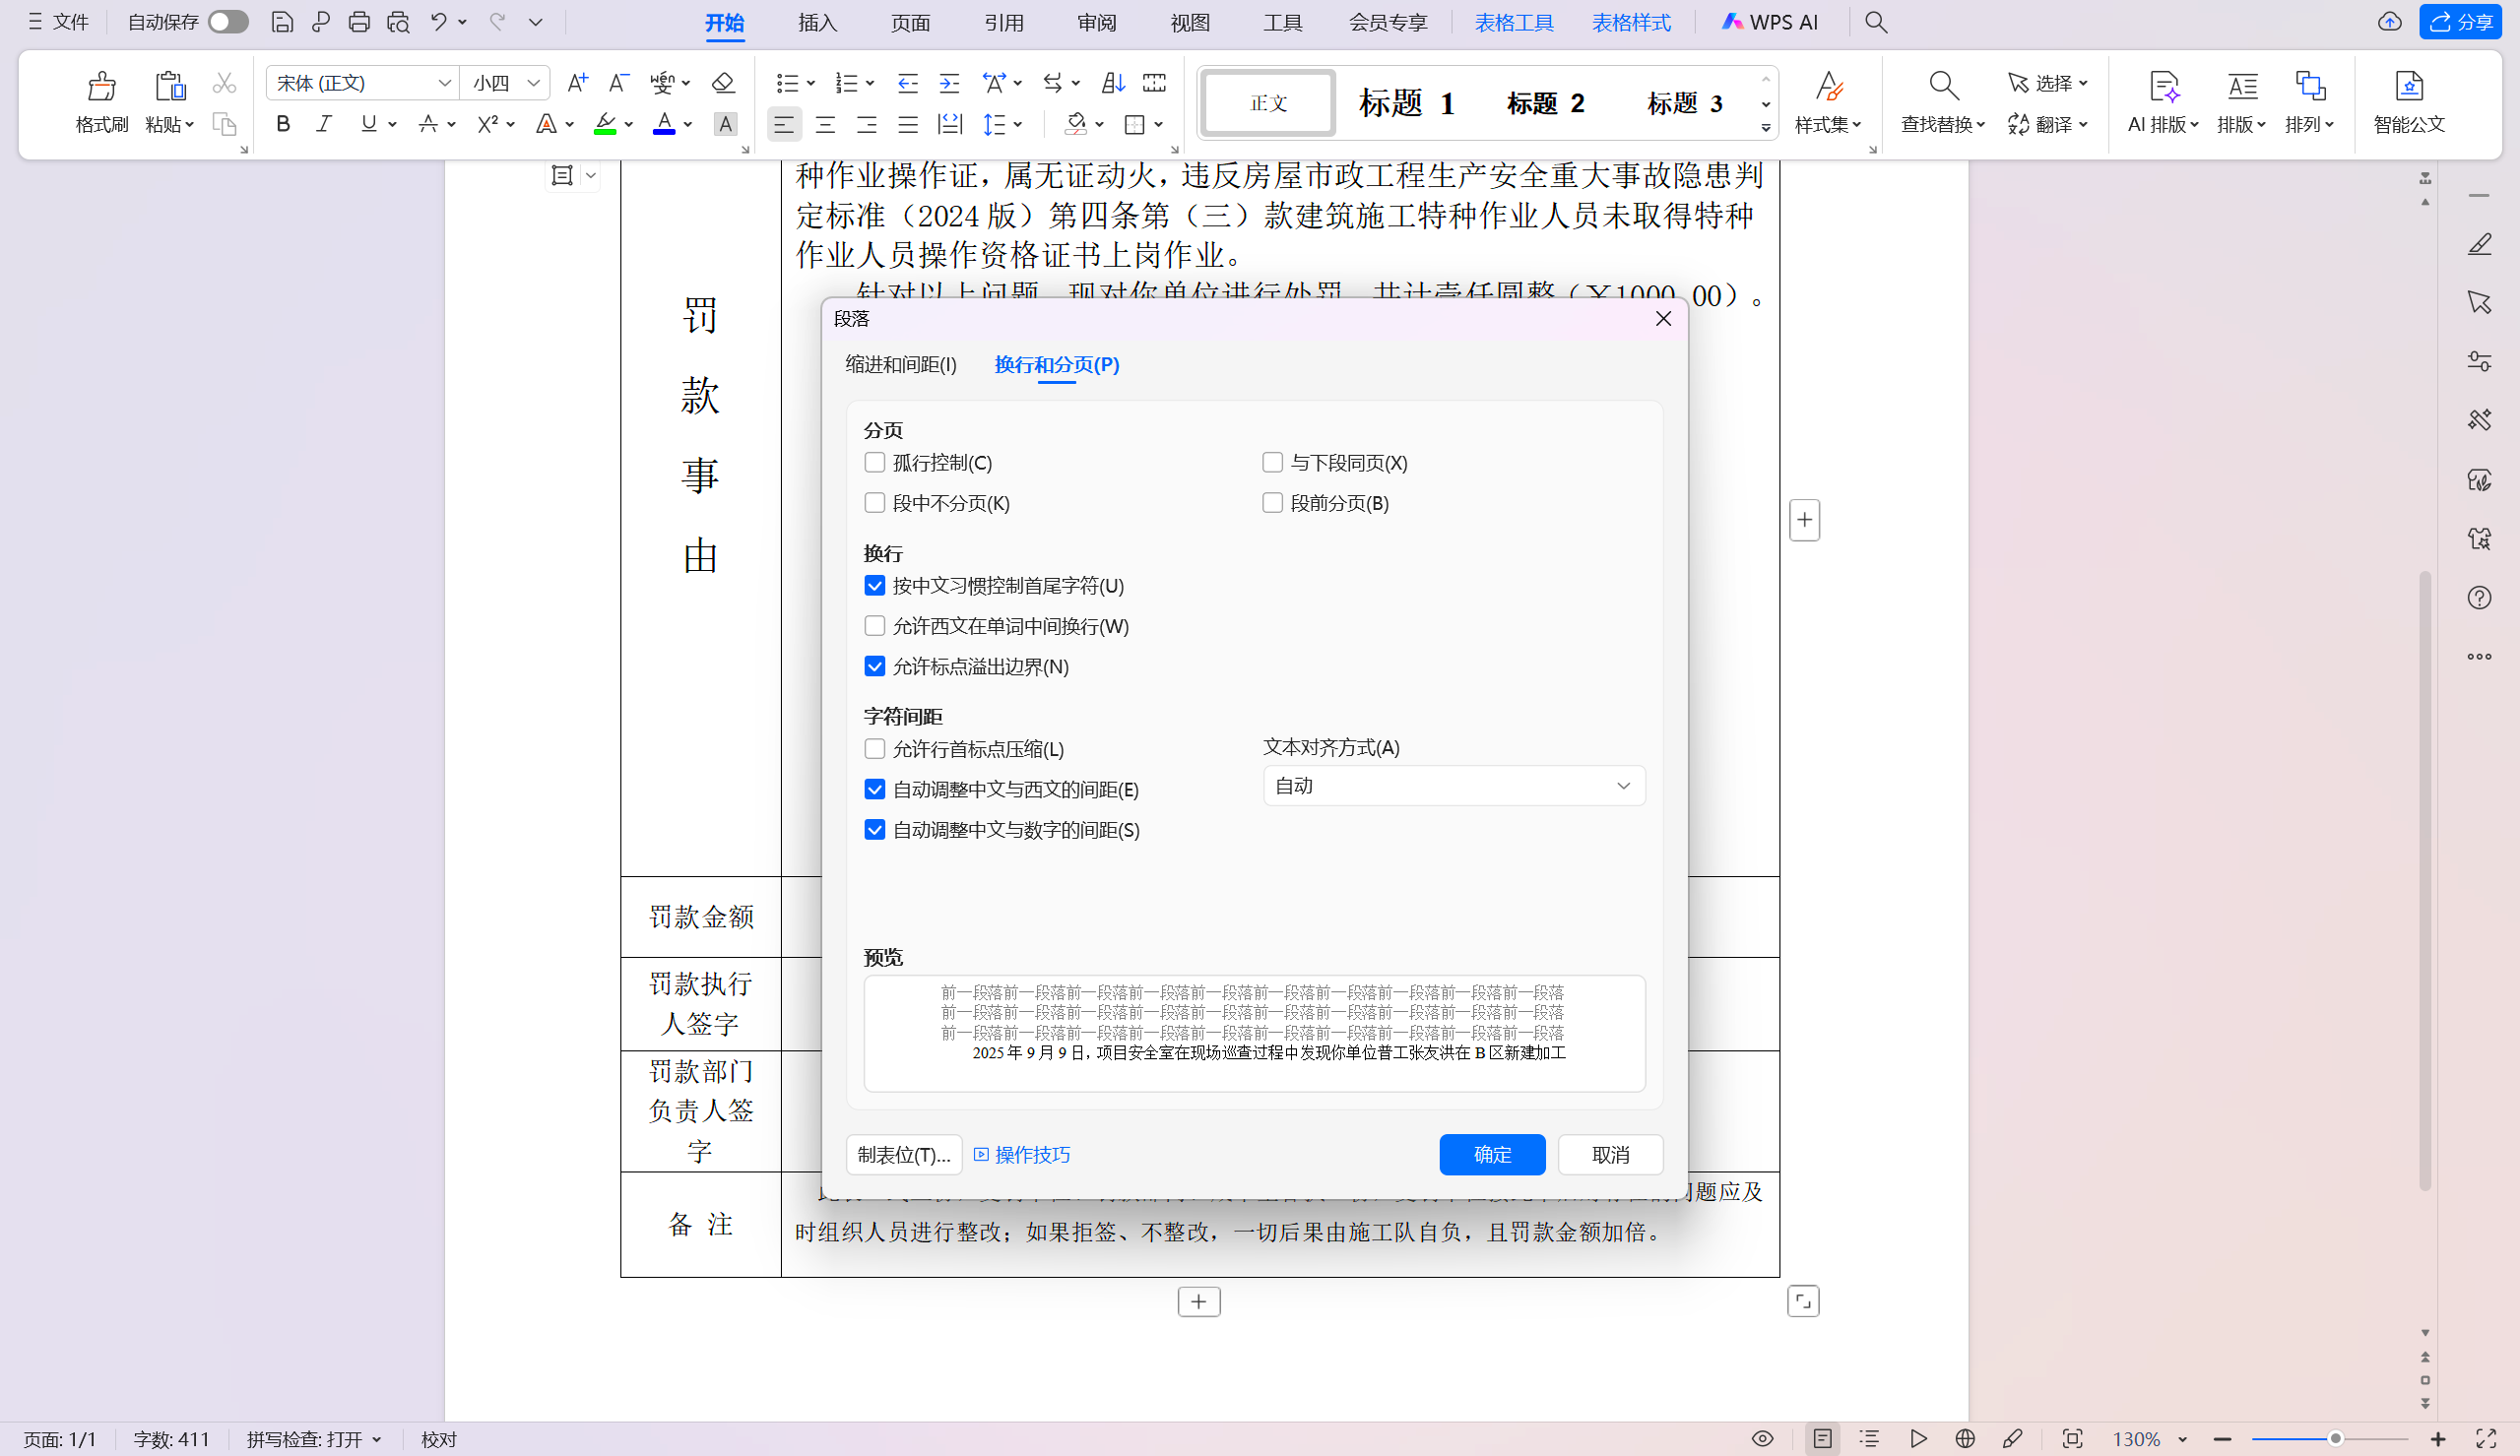Viewport: 2520px width, 1456px height.
Task: Click the help question mark in right sidebar
Action: 2479,598
